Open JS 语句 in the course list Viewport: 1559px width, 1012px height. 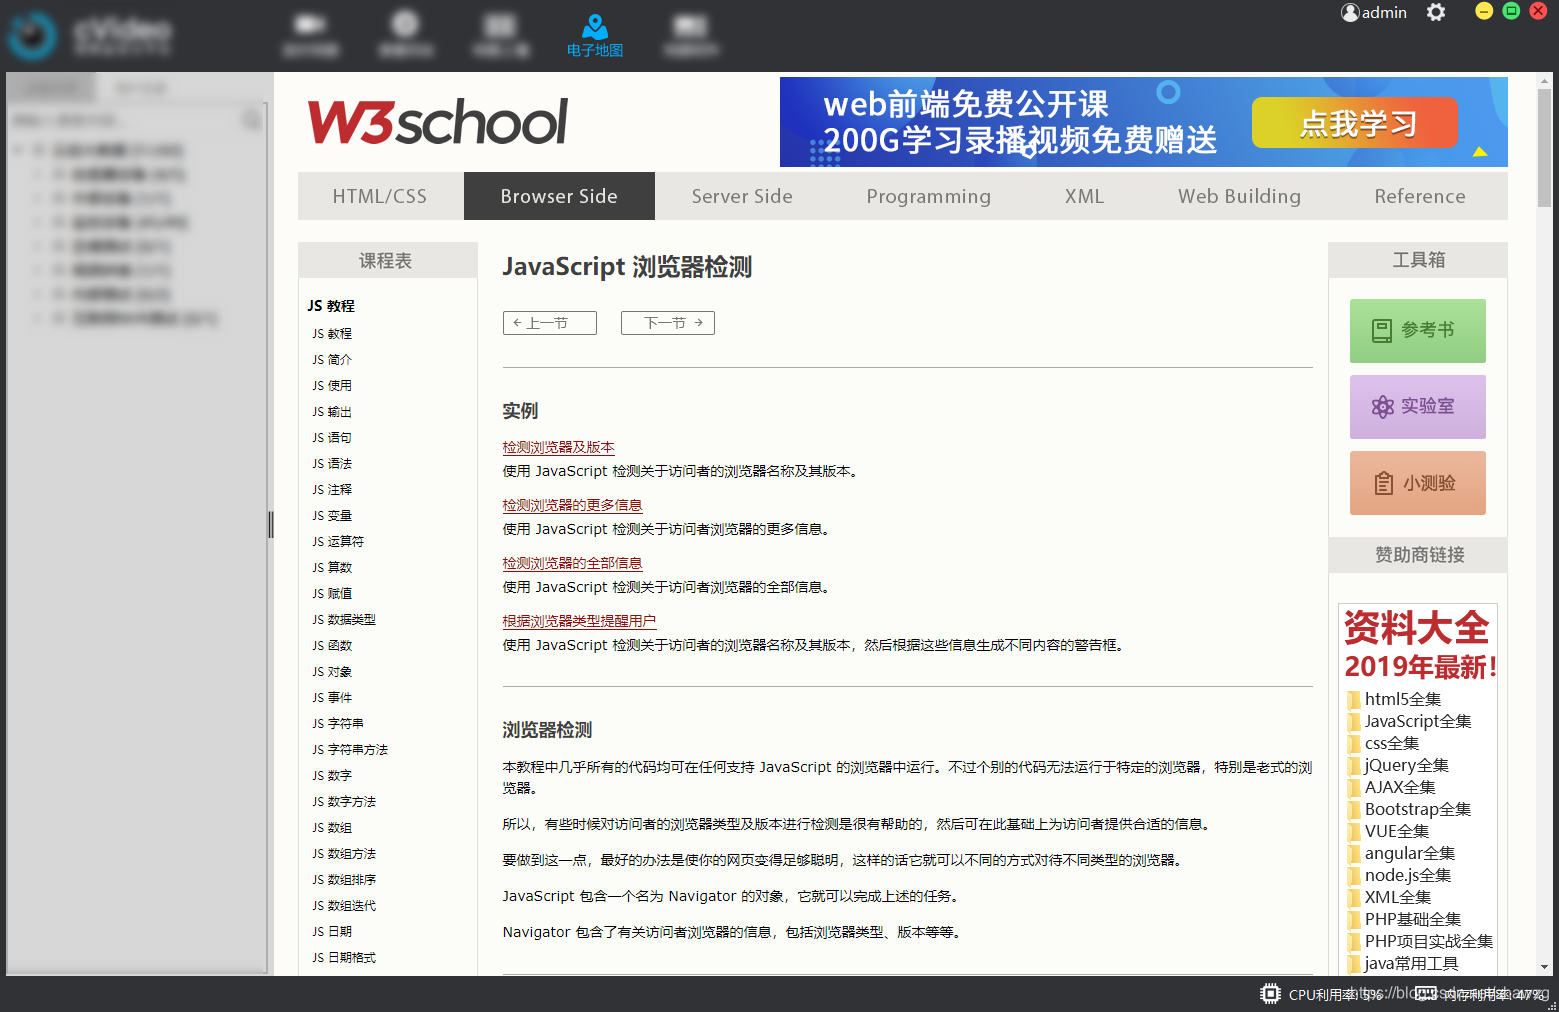click(332, 437)
